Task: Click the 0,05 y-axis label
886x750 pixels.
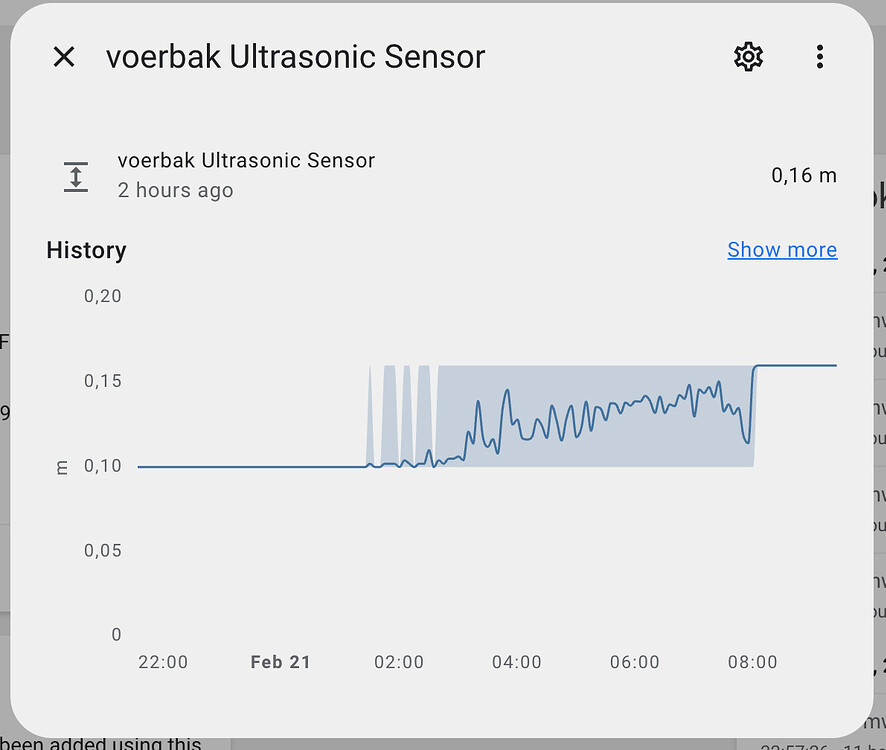Action: pyautogui.click(x=102, y=550)
